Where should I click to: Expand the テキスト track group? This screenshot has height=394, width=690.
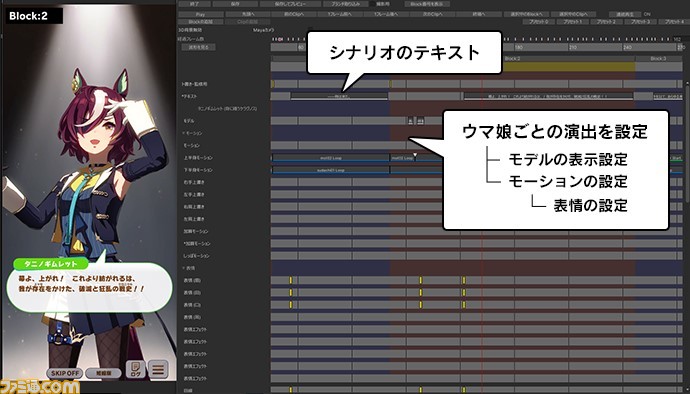click(183, 96)
